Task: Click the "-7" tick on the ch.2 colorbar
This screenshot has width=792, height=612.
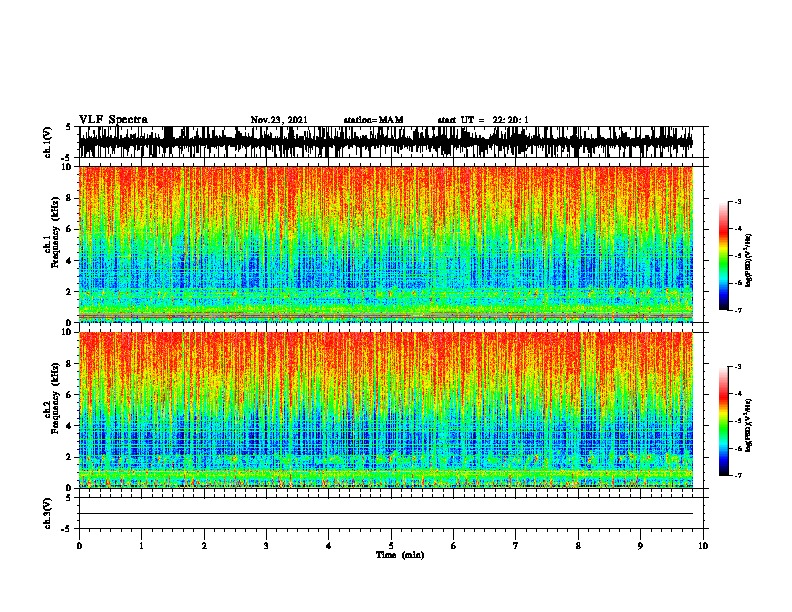Action: coord(737,476)
